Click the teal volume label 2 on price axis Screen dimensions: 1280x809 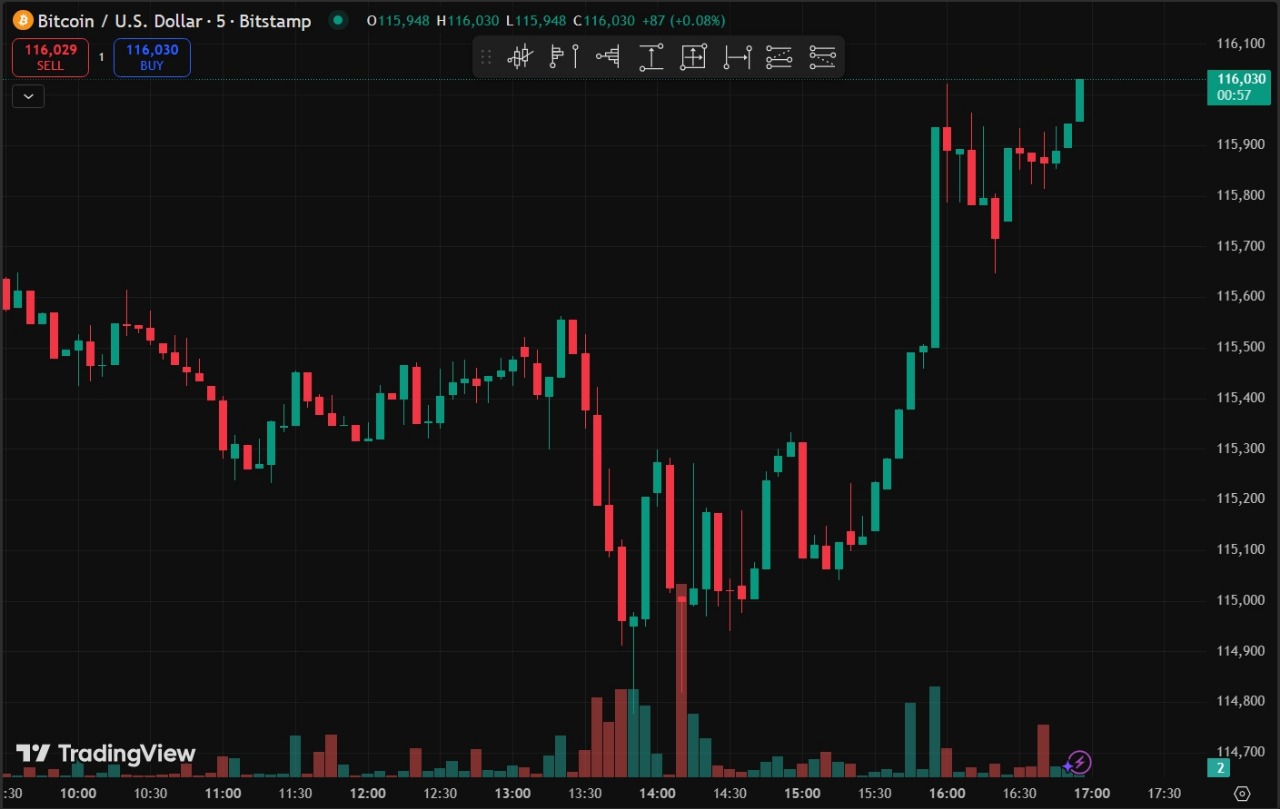(1218, 768)
